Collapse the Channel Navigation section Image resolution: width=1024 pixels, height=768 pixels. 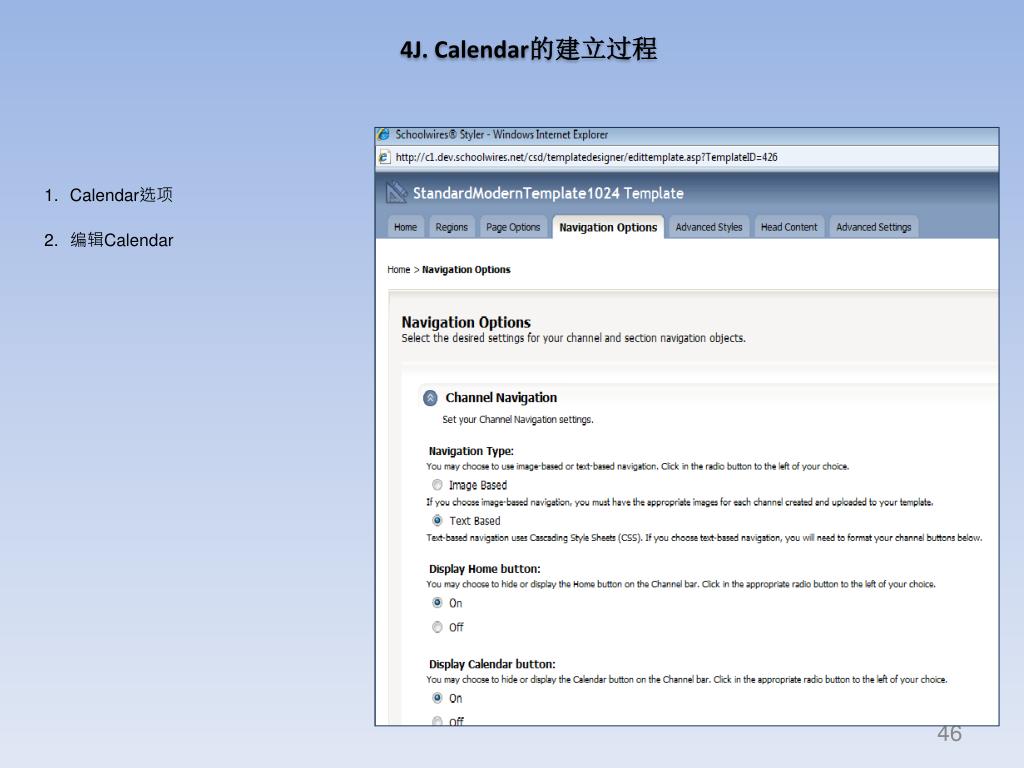tap(430, 397)
